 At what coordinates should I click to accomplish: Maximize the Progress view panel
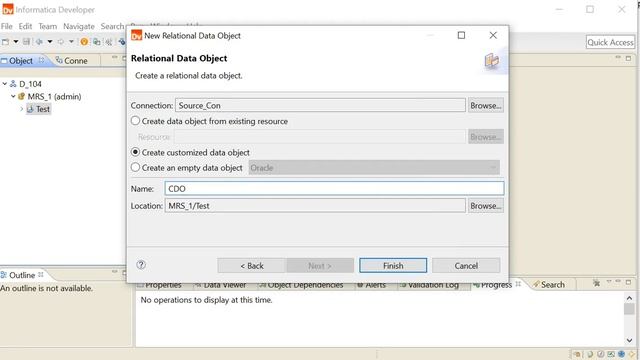pos(629,282)
